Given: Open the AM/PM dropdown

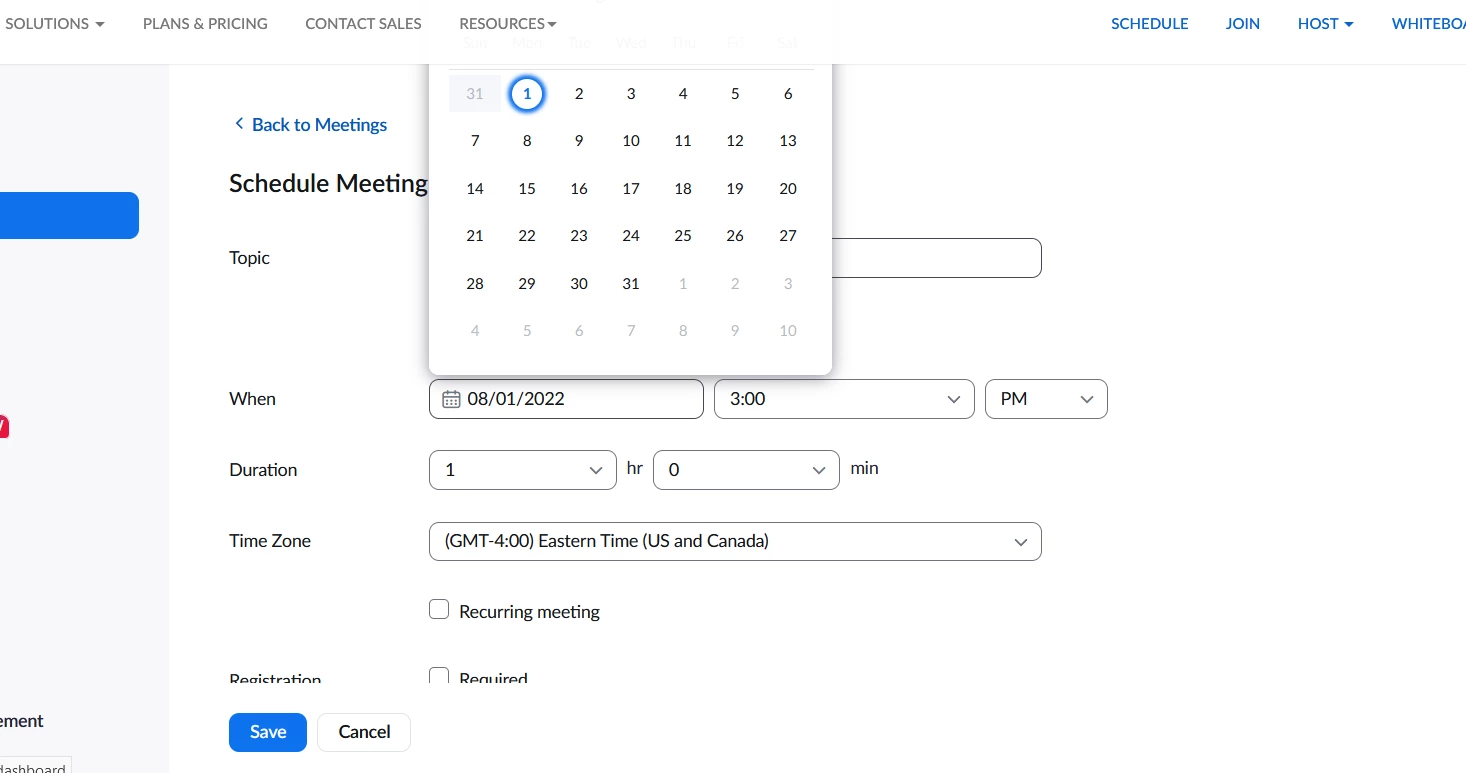Looking at the screenshot, I should click(x=1046, y=399).
